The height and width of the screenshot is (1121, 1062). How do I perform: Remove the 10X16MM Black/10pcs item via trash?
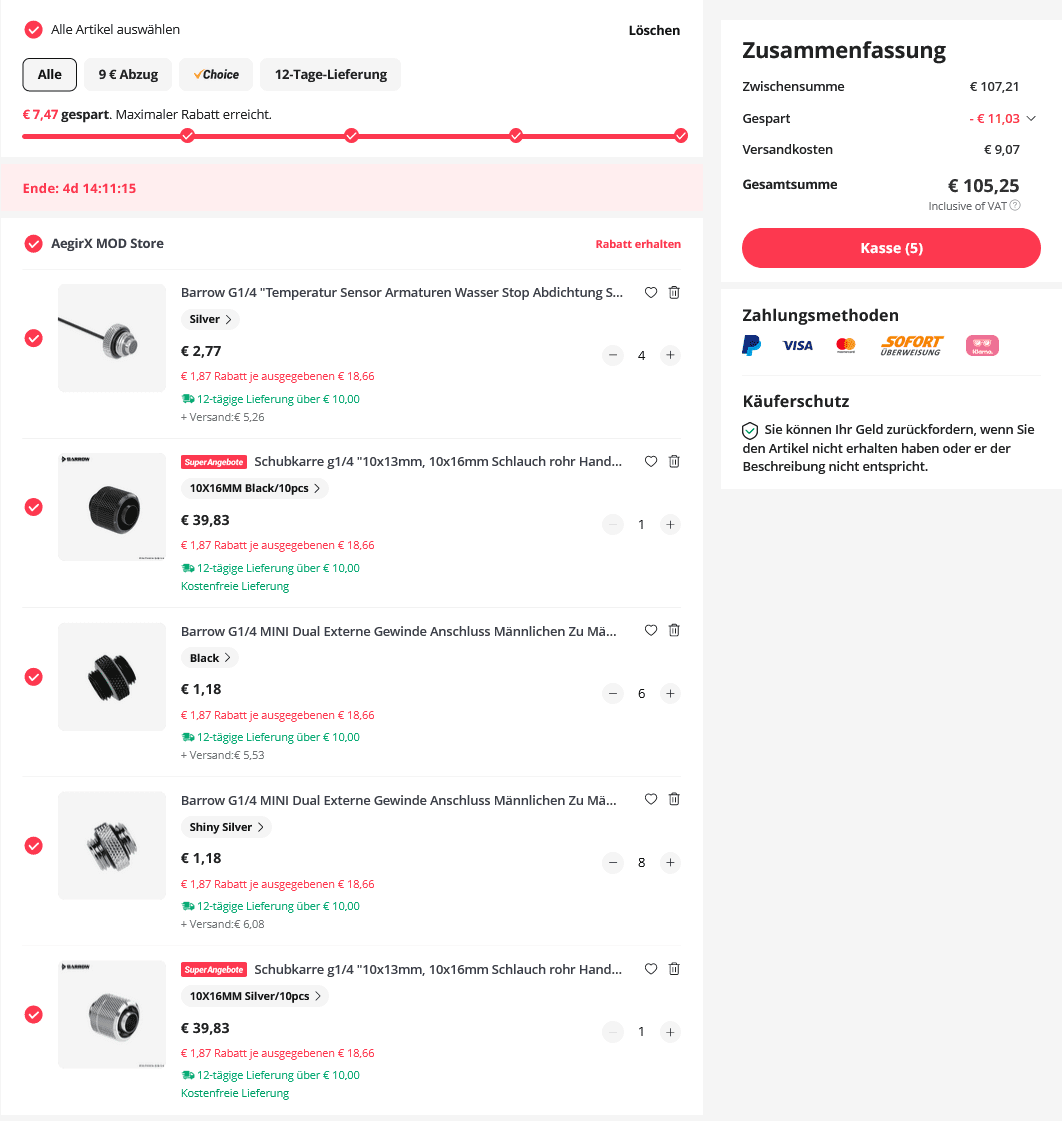pos(674,461)
